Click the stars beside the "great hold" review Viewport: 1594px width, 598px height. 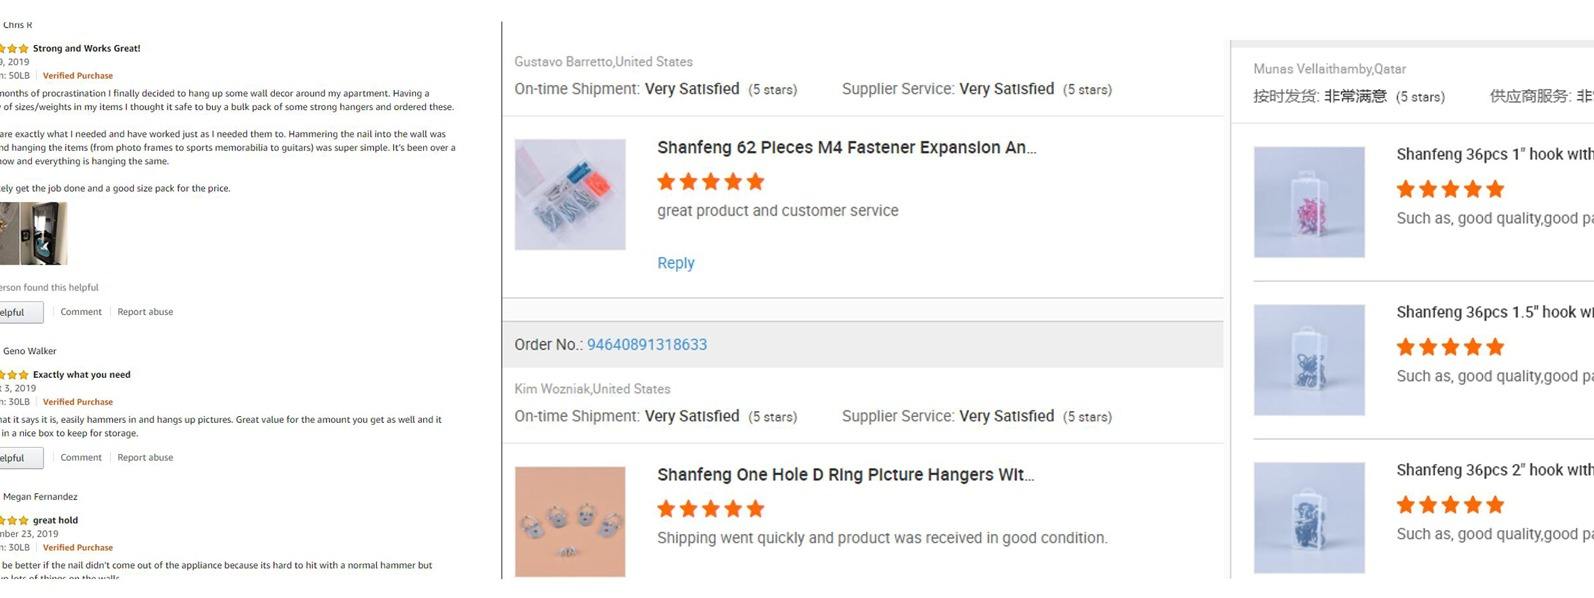pyautogui.click(x=14, y=520)
